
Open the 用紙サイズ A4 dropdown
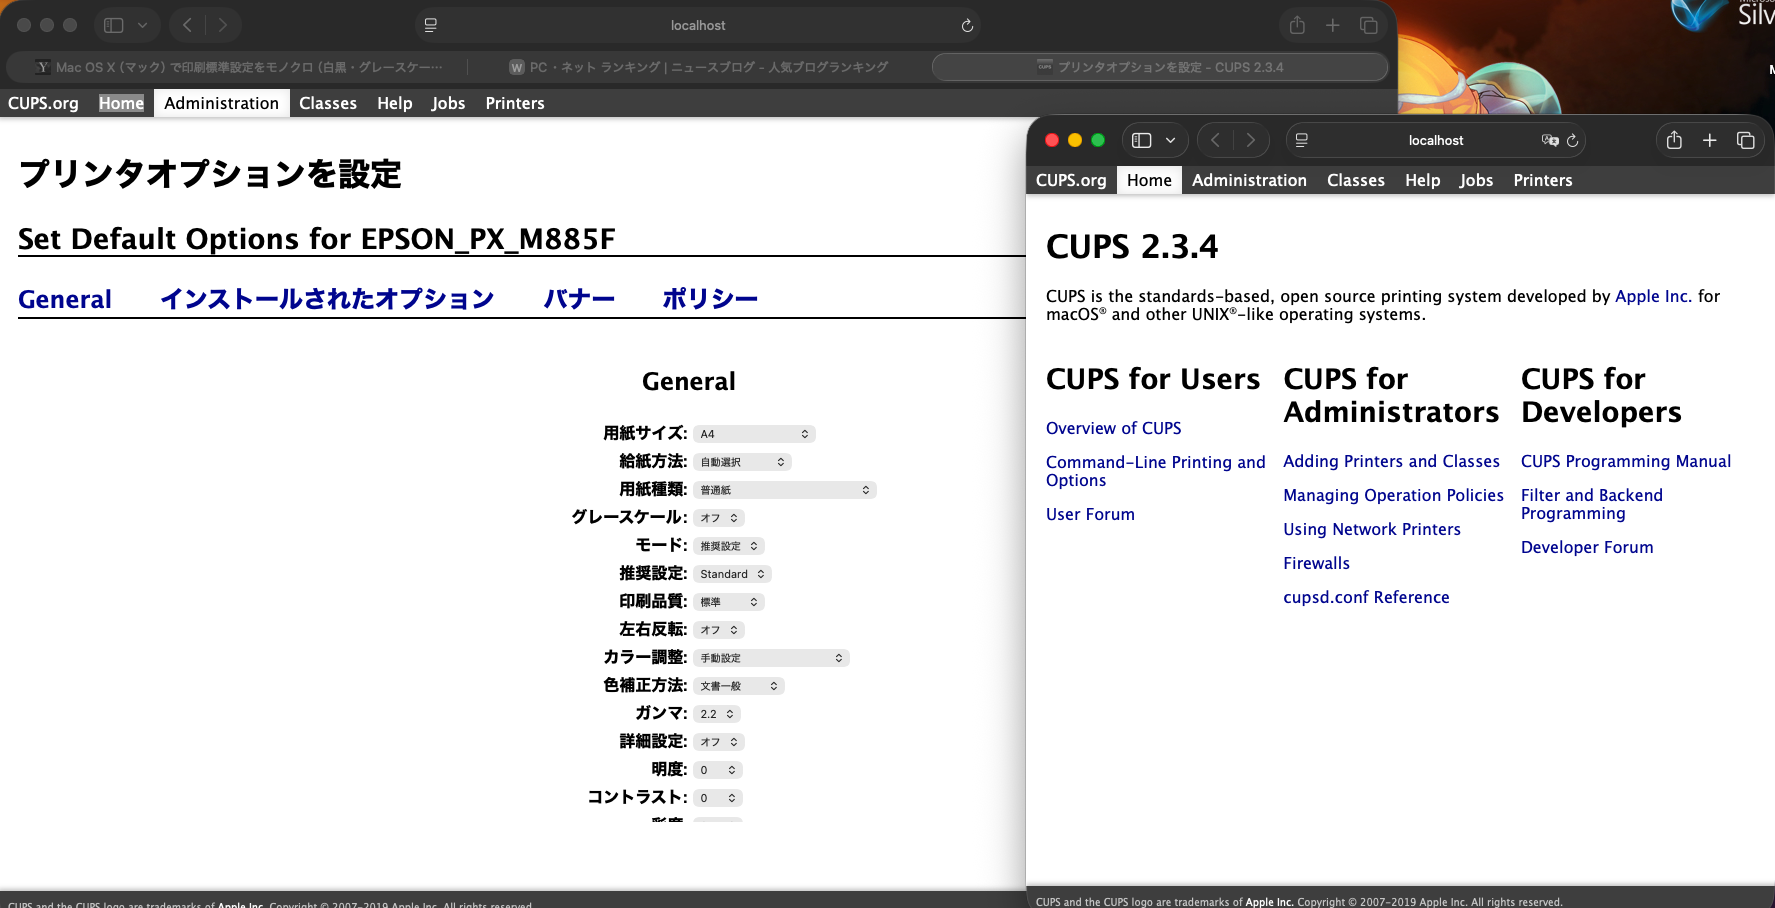point(754,434)
